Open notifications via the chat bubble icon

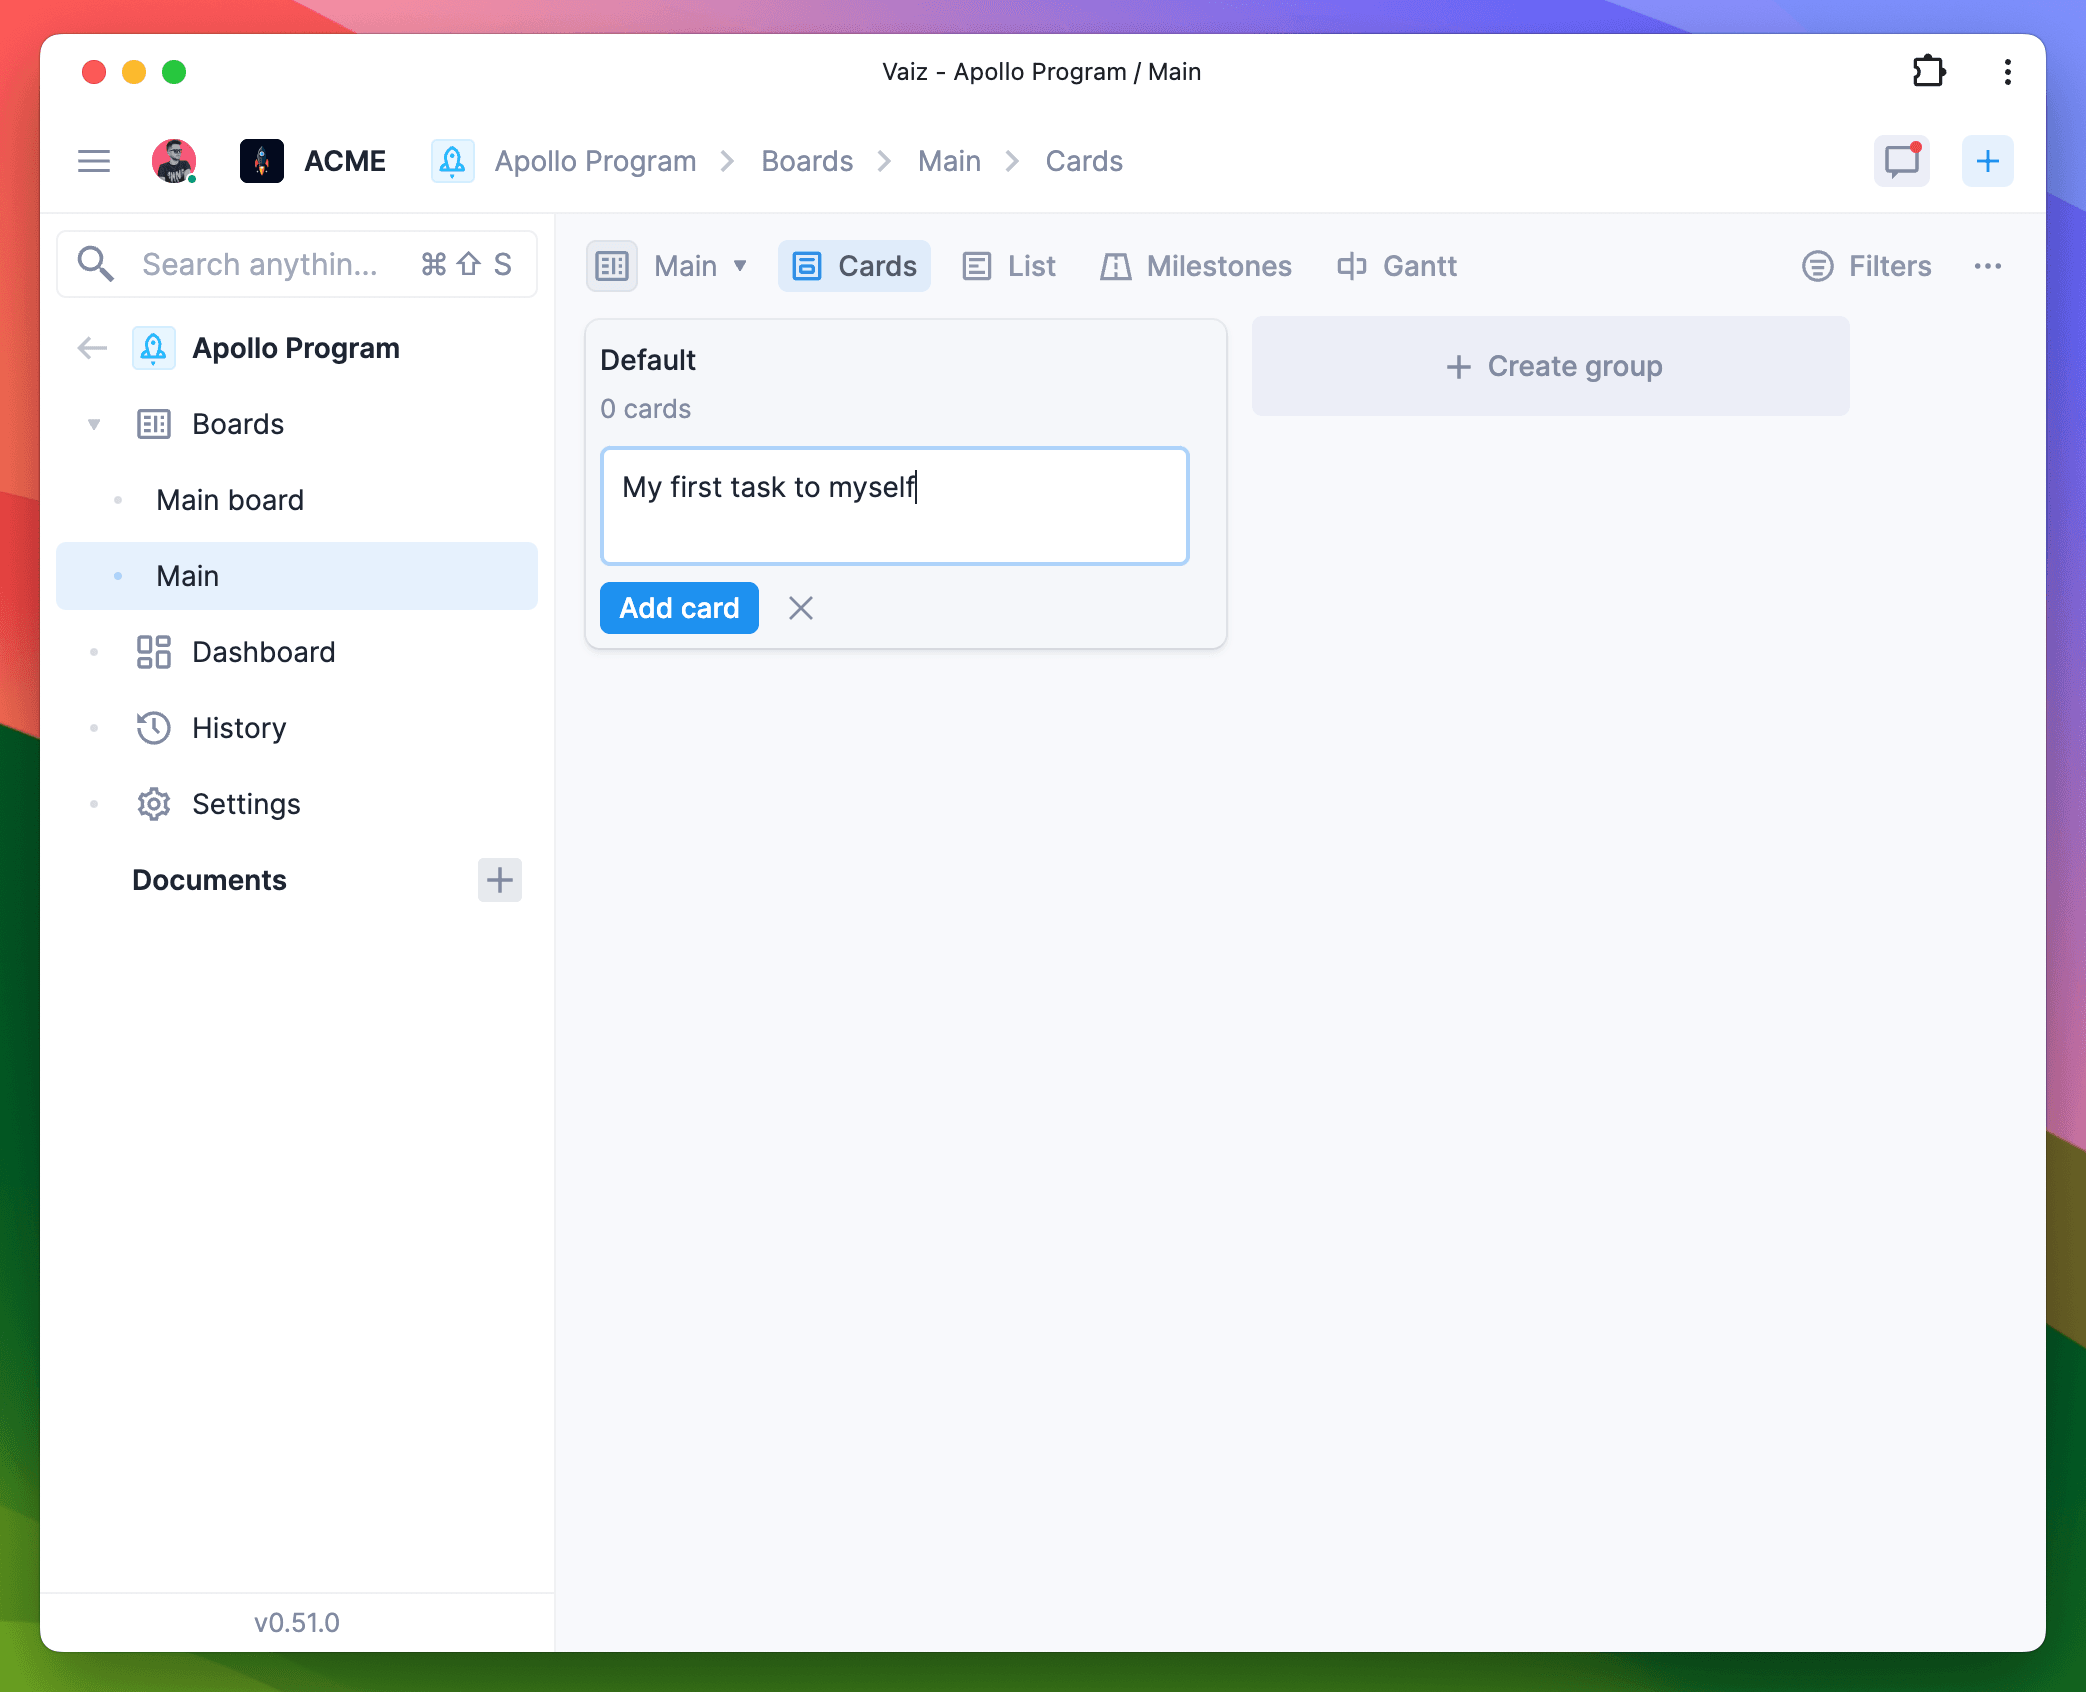pyautogui.click(x=1902, y=161)
